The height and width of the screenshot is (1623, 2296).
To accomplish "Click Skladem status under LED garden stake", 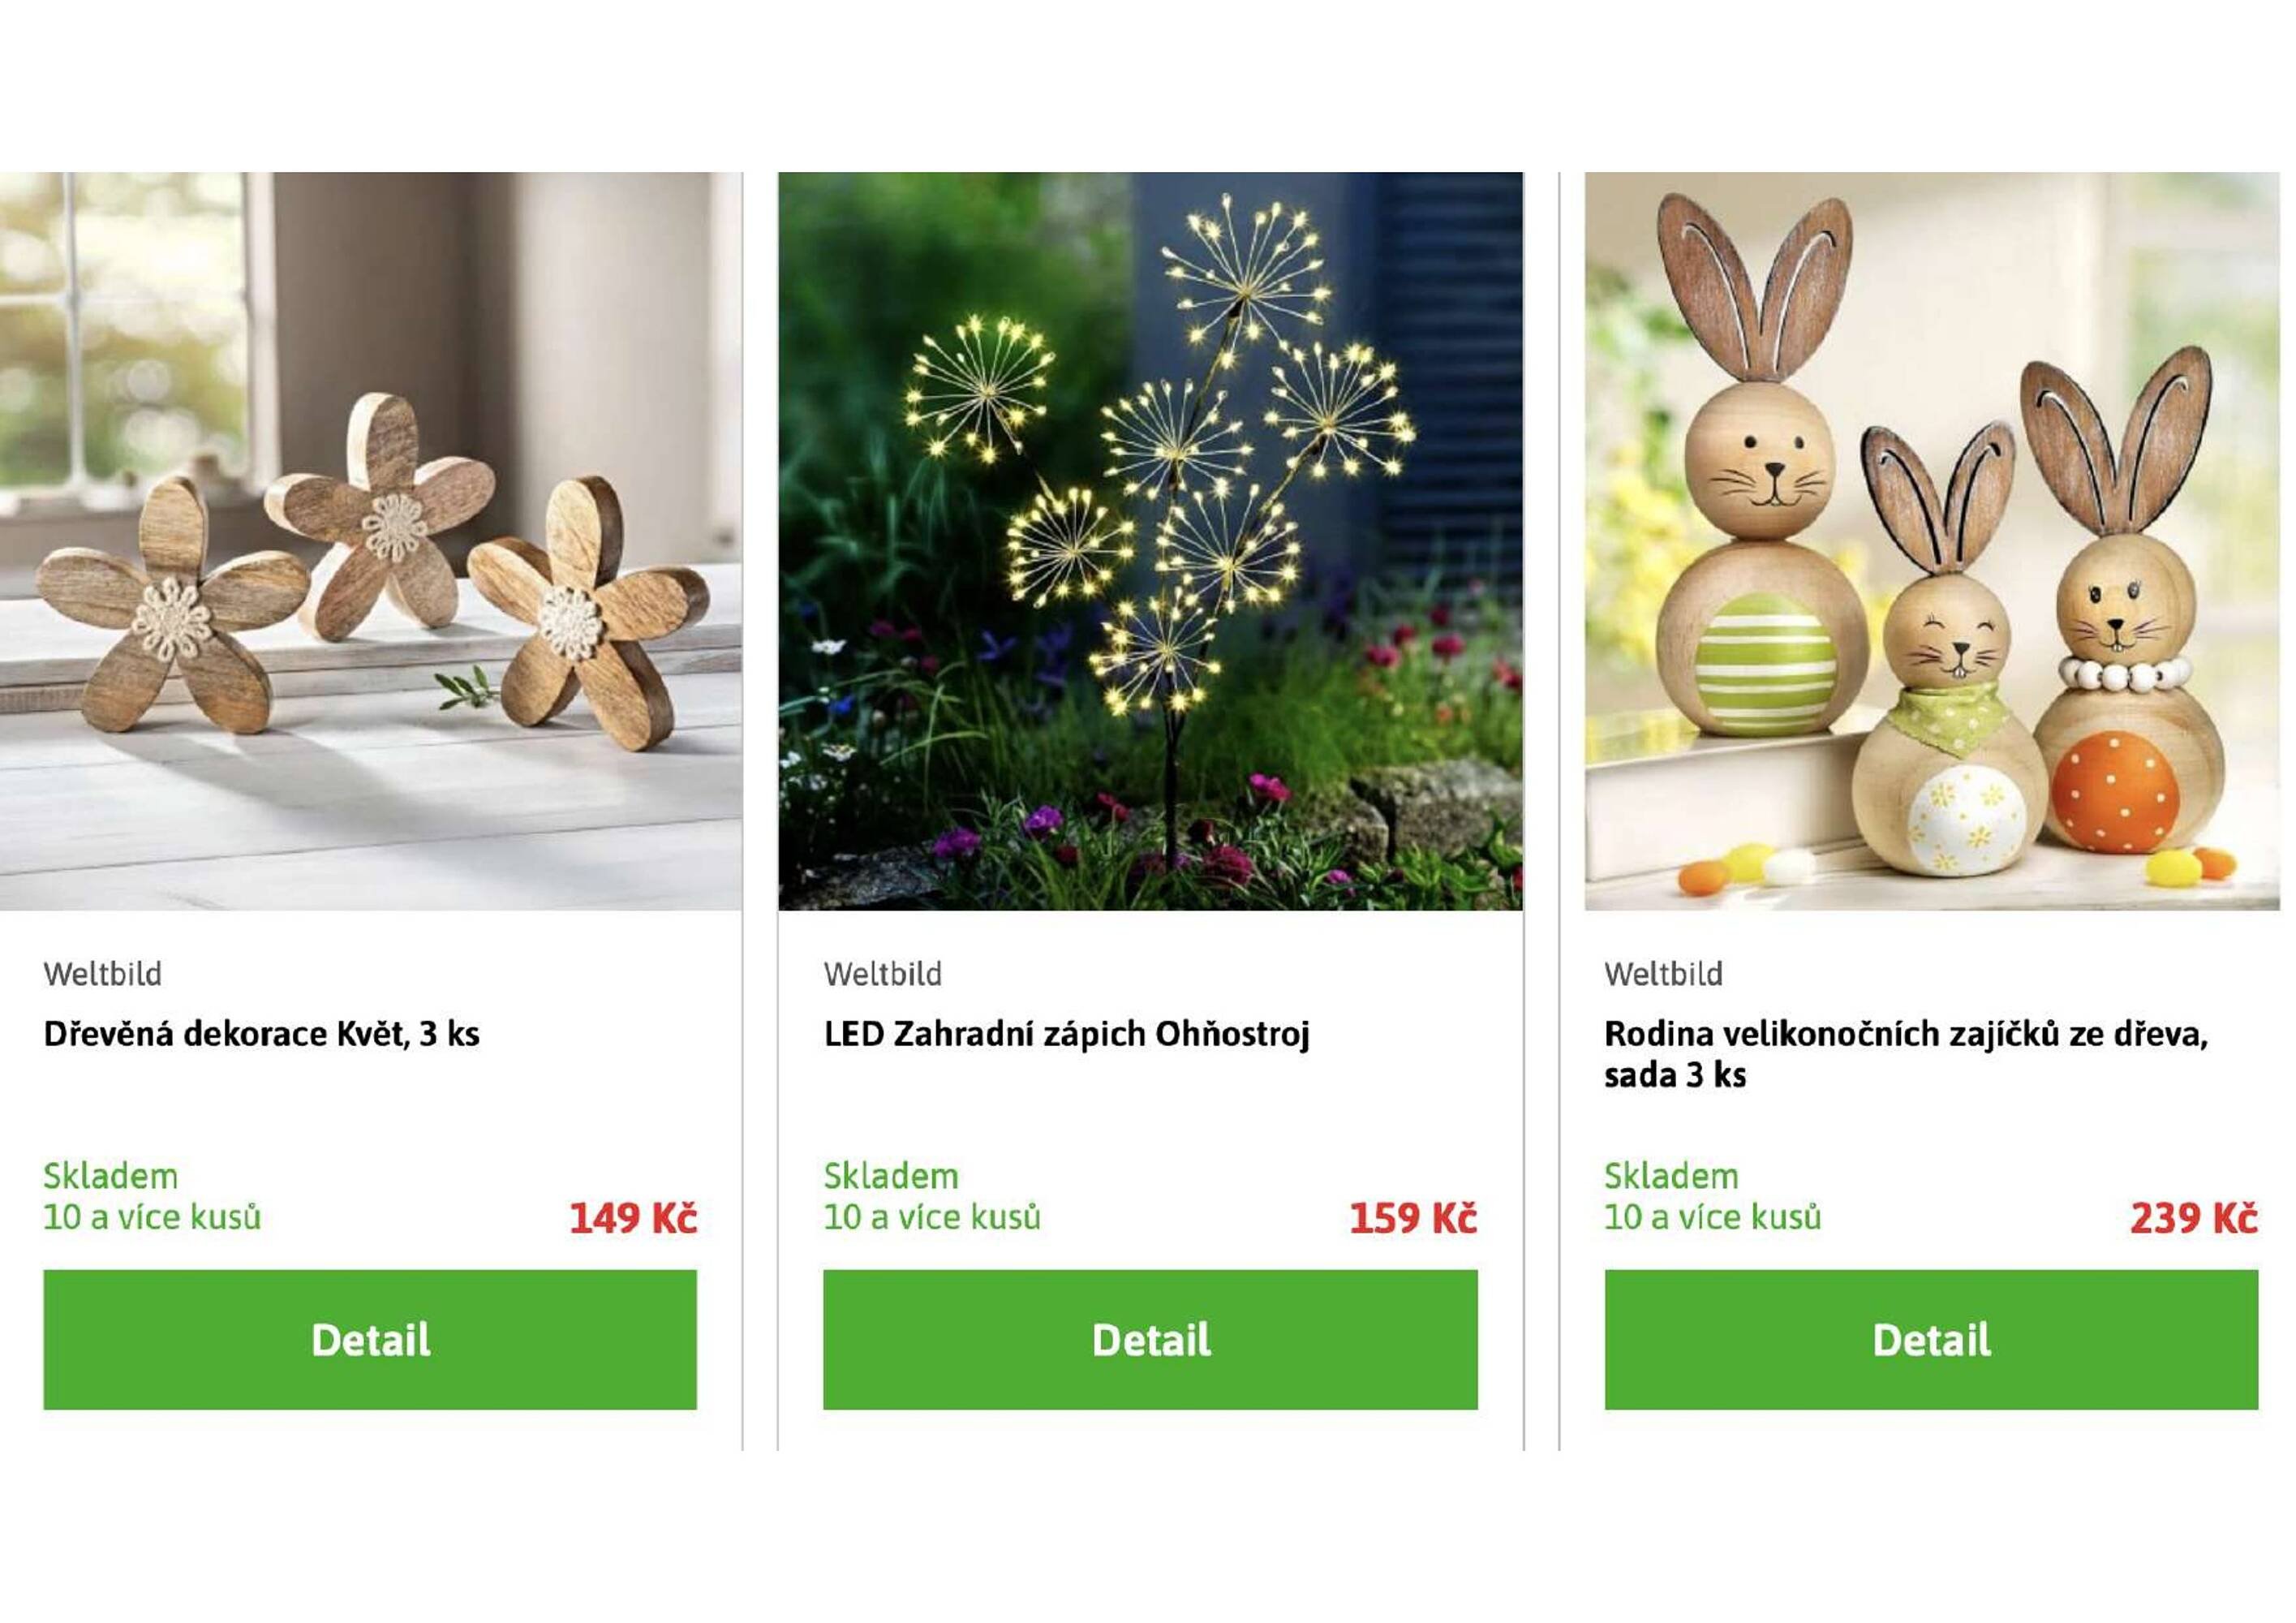I will click(890, 1175).
